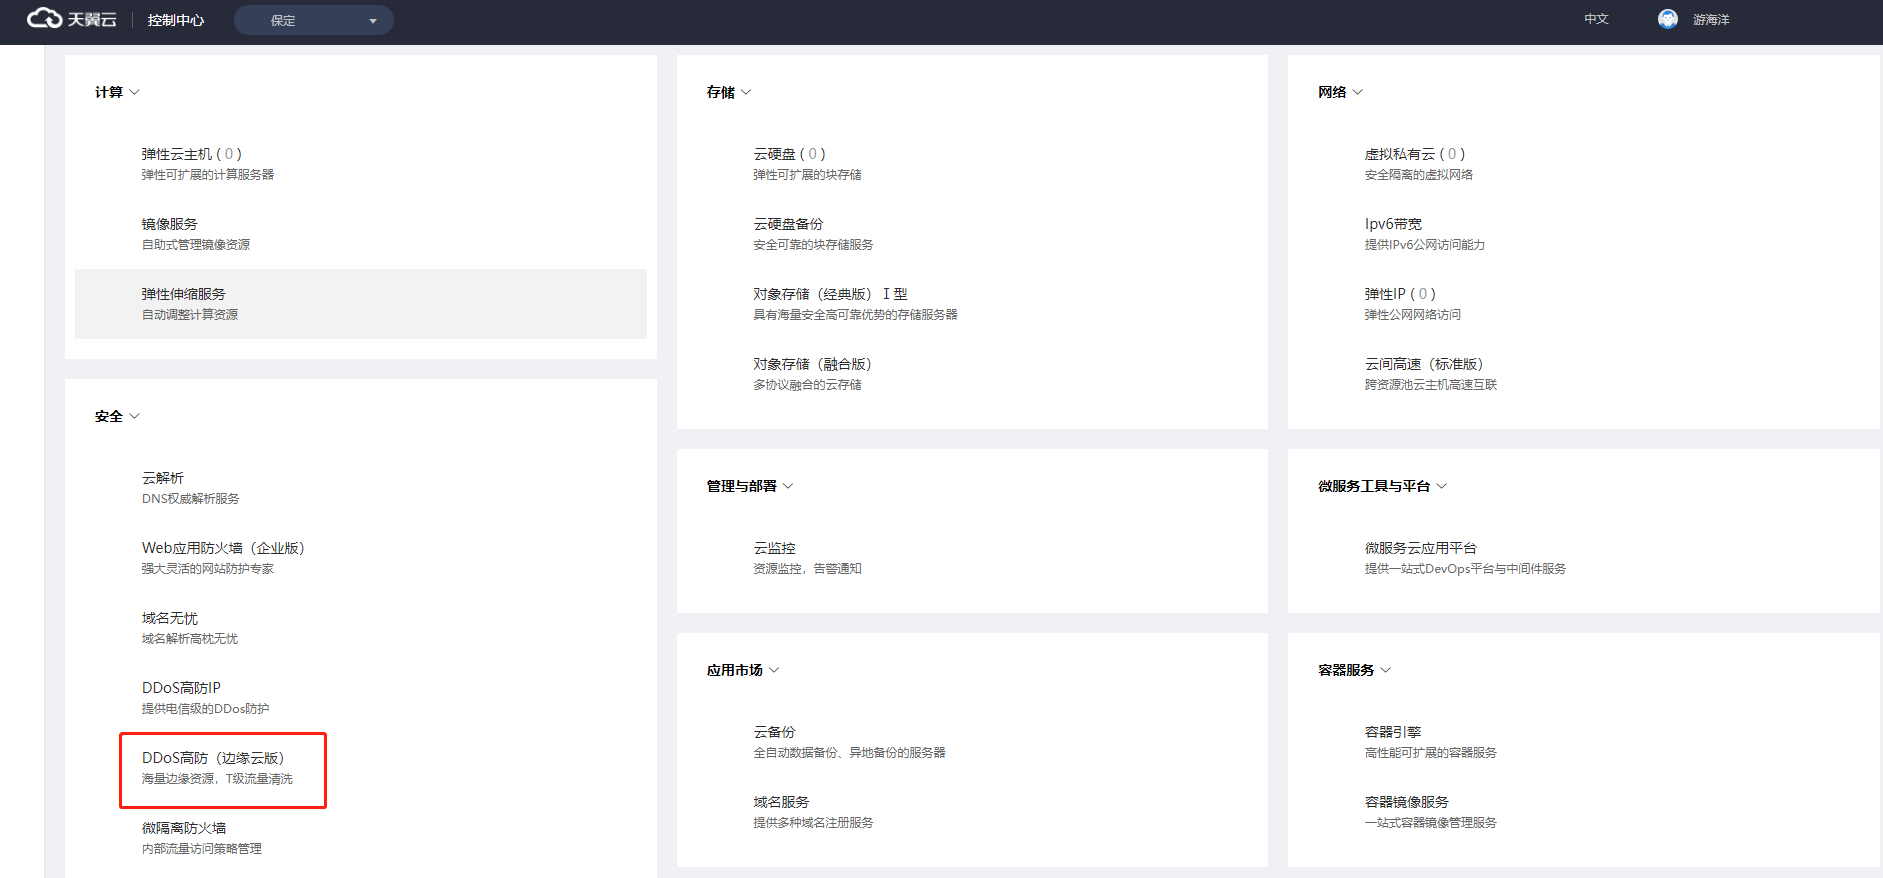Open Web应用防火墙（企业版）
The height and width of the screenshot is (878, 1883).
coord(222,548)
